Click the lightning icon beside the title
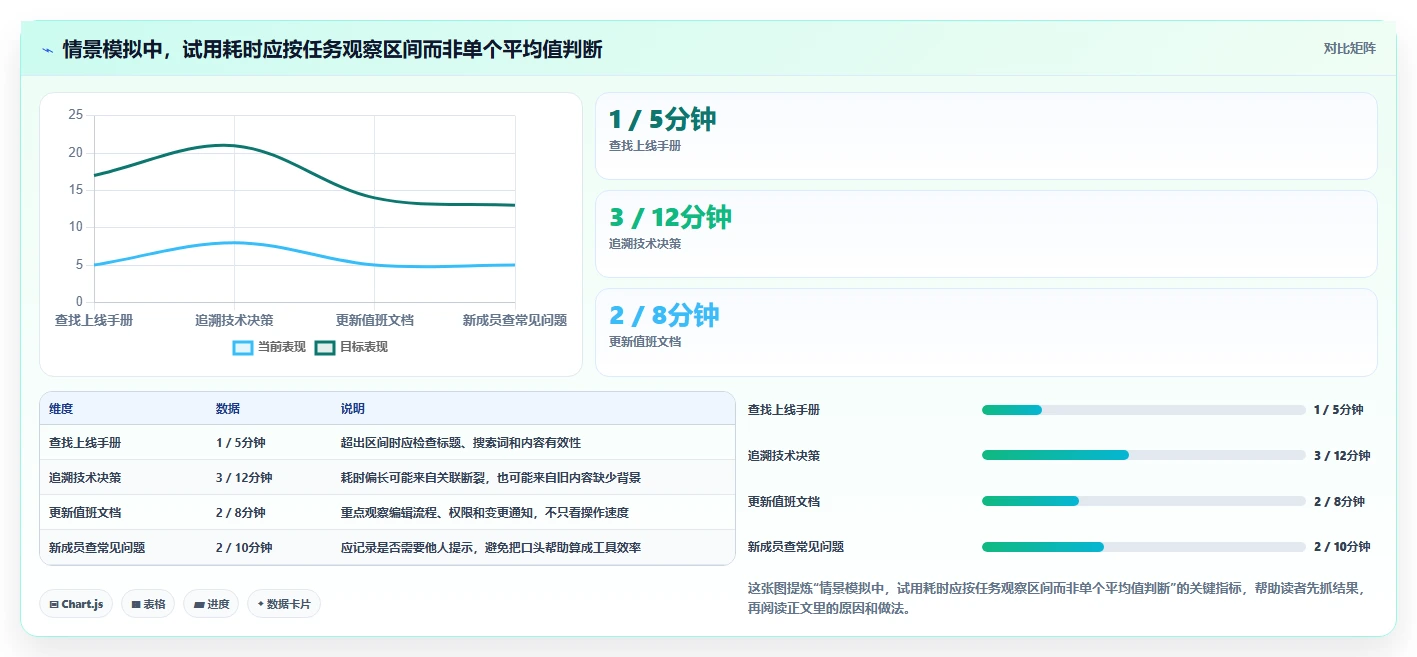This screenshot has width=1417, height=657. (x=47, y=49)
